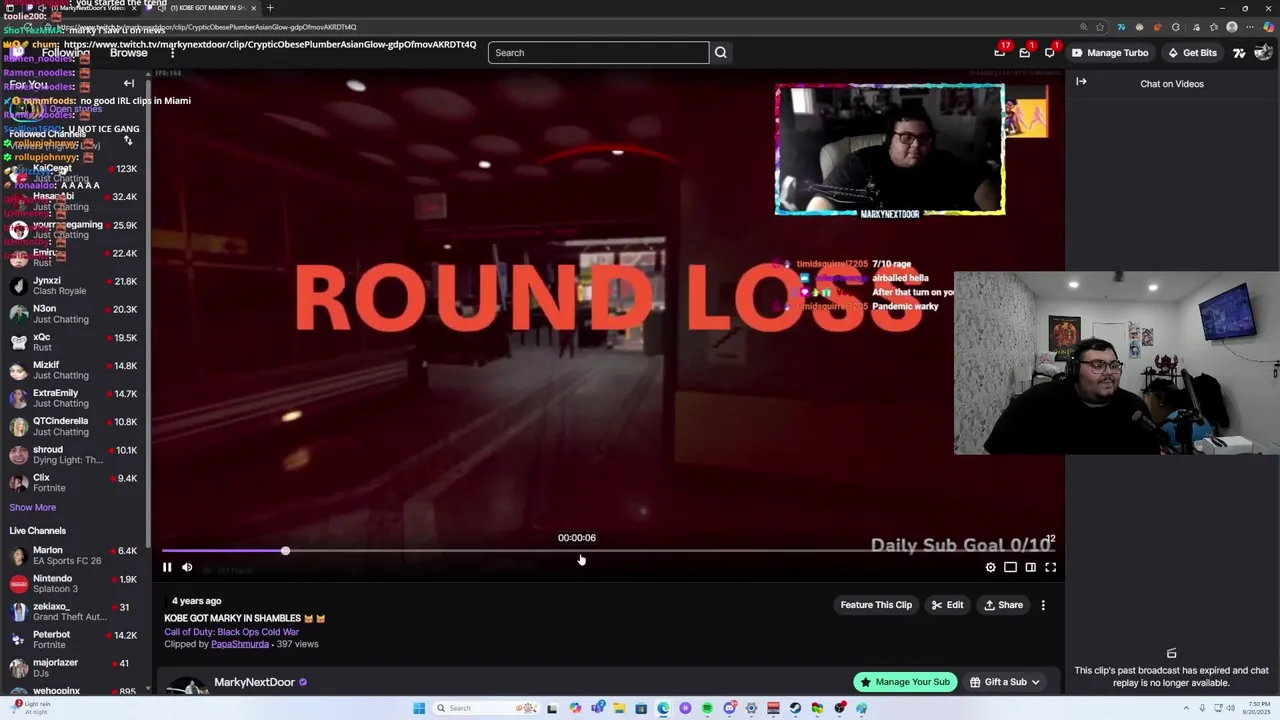The height and width of the screenshot is (720, 1280).
Task: Open Microsoft Teams from the taskbar
Action: tap(597, 708)
